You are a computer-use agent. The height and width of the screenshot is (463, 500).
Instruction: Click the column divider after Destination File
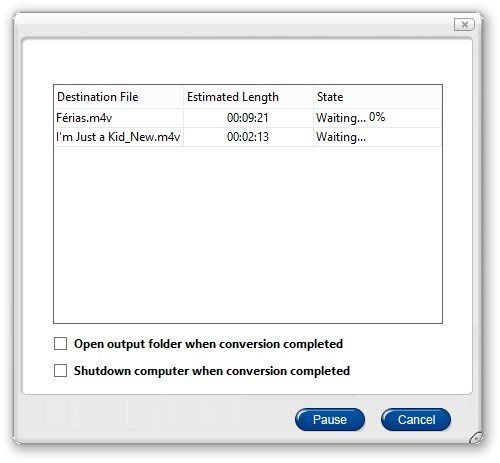tap(183, 97)
